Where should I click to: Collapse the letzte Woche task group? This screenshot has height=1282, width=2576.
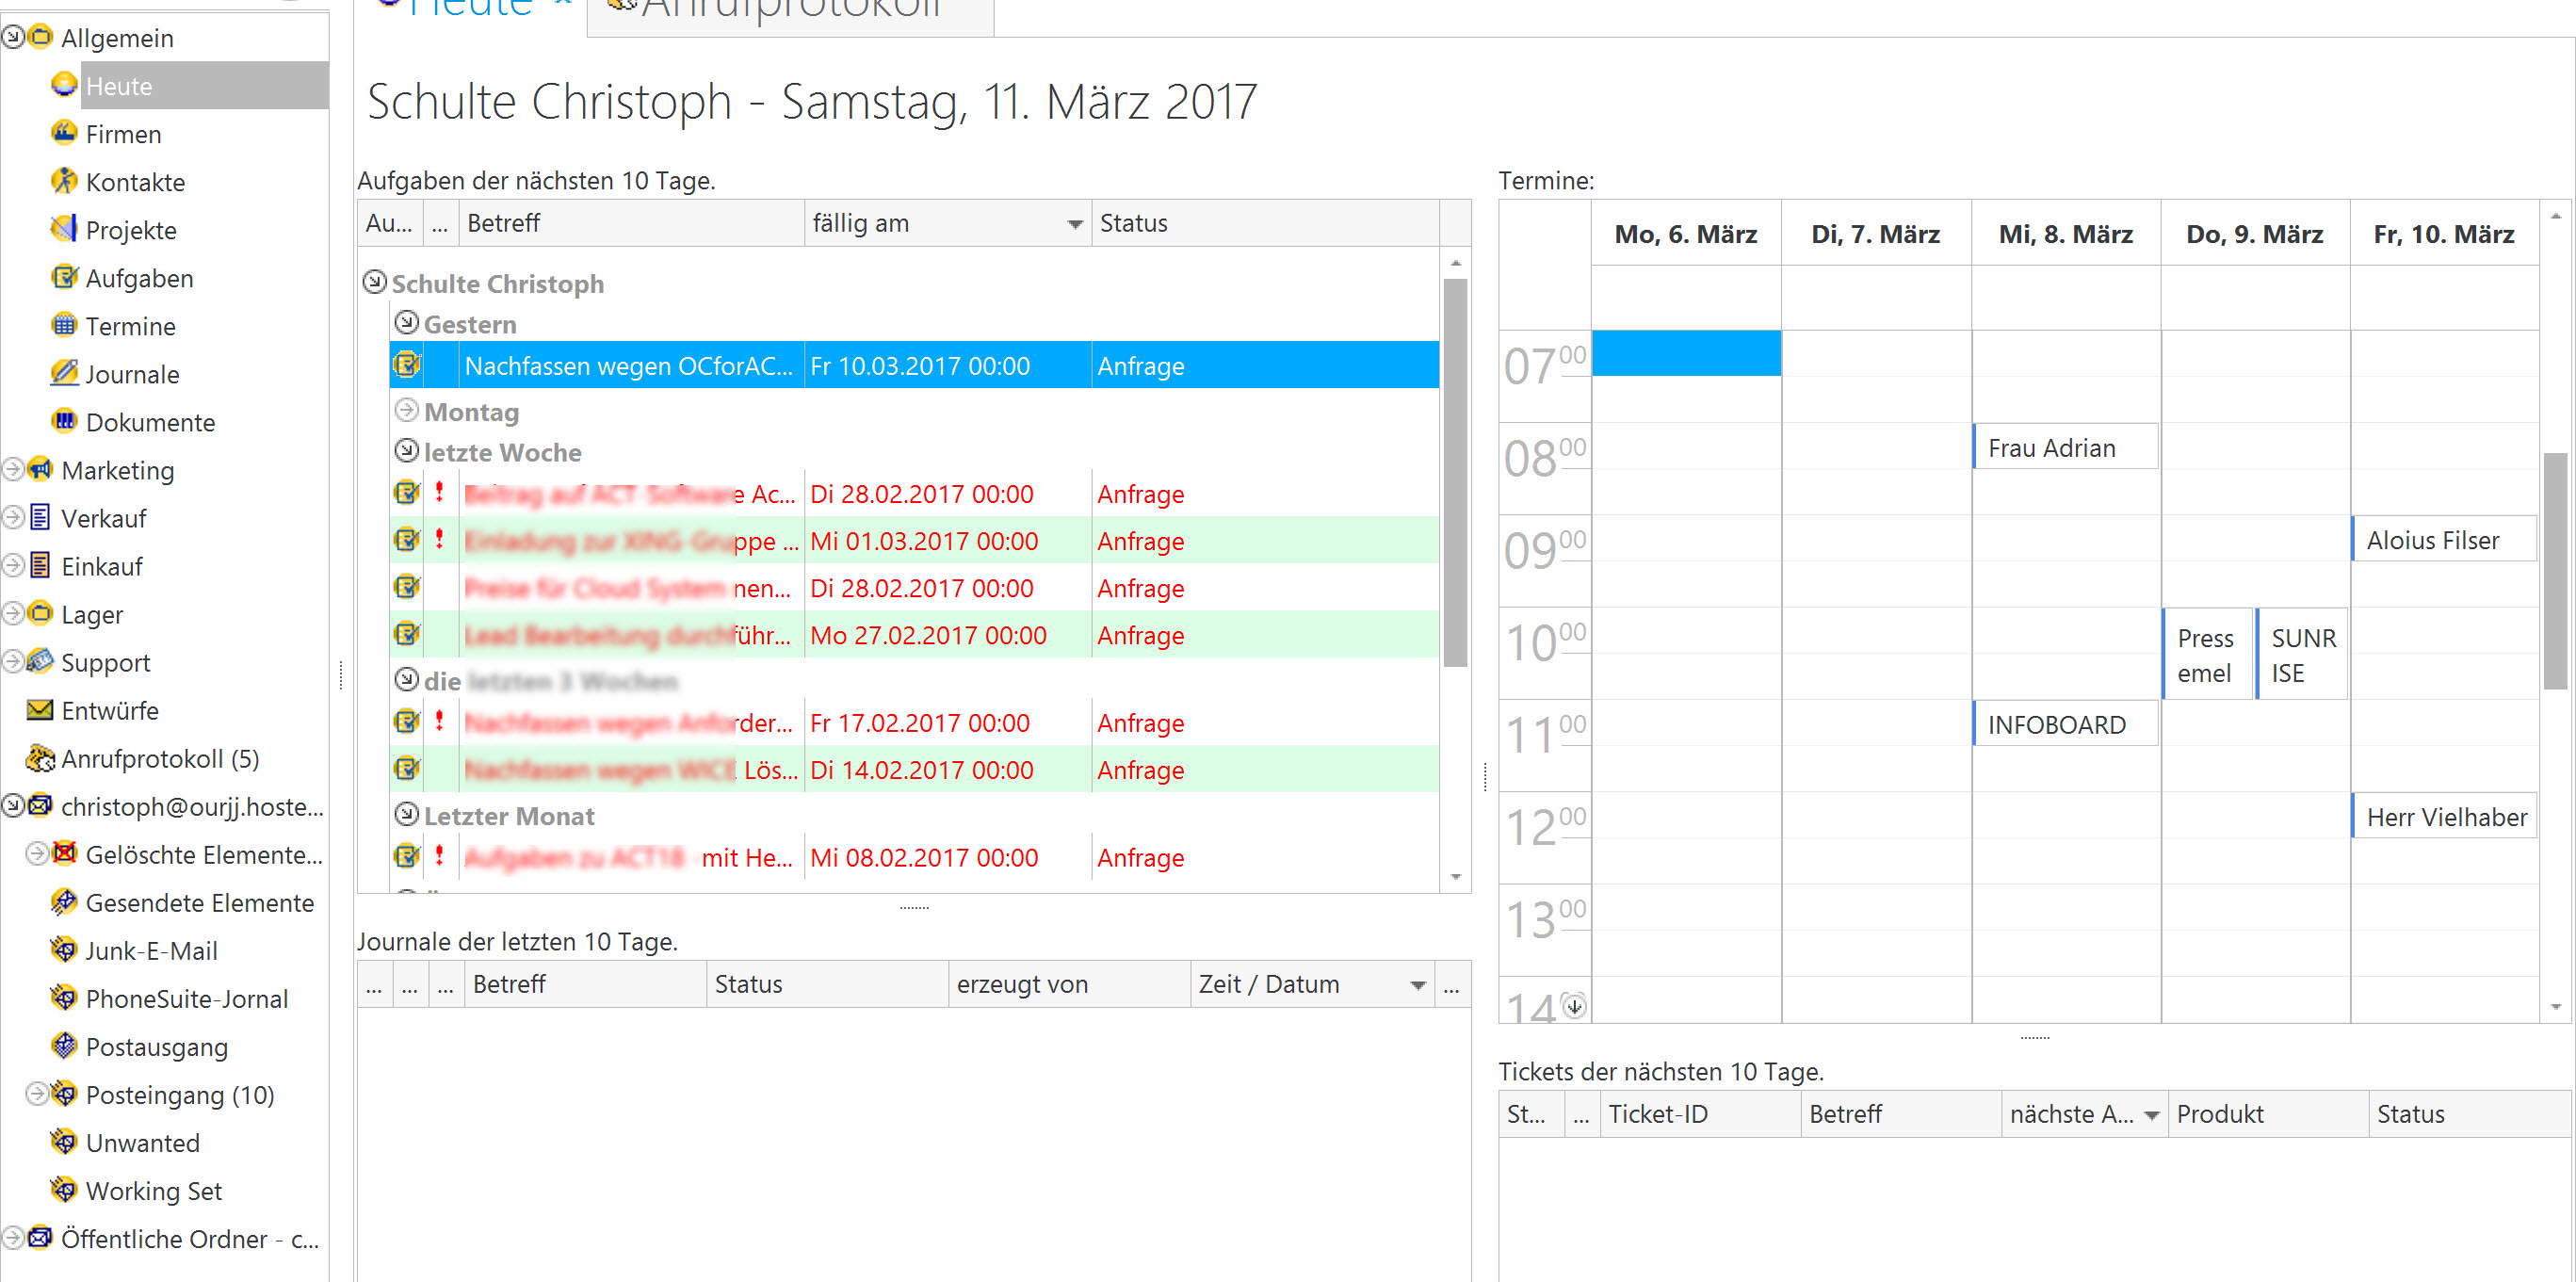click(x=406, y=451)
